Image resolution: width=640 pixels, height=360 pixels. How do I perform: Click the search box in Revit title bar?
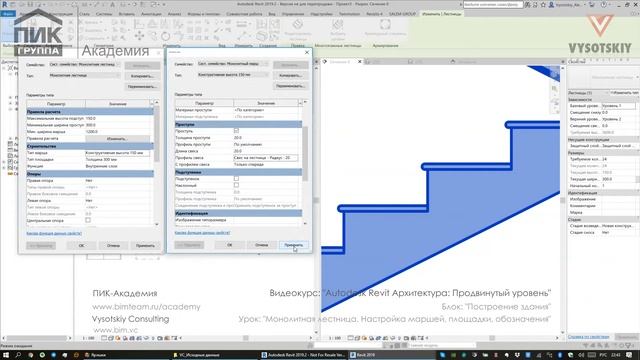tap(493, 4)
